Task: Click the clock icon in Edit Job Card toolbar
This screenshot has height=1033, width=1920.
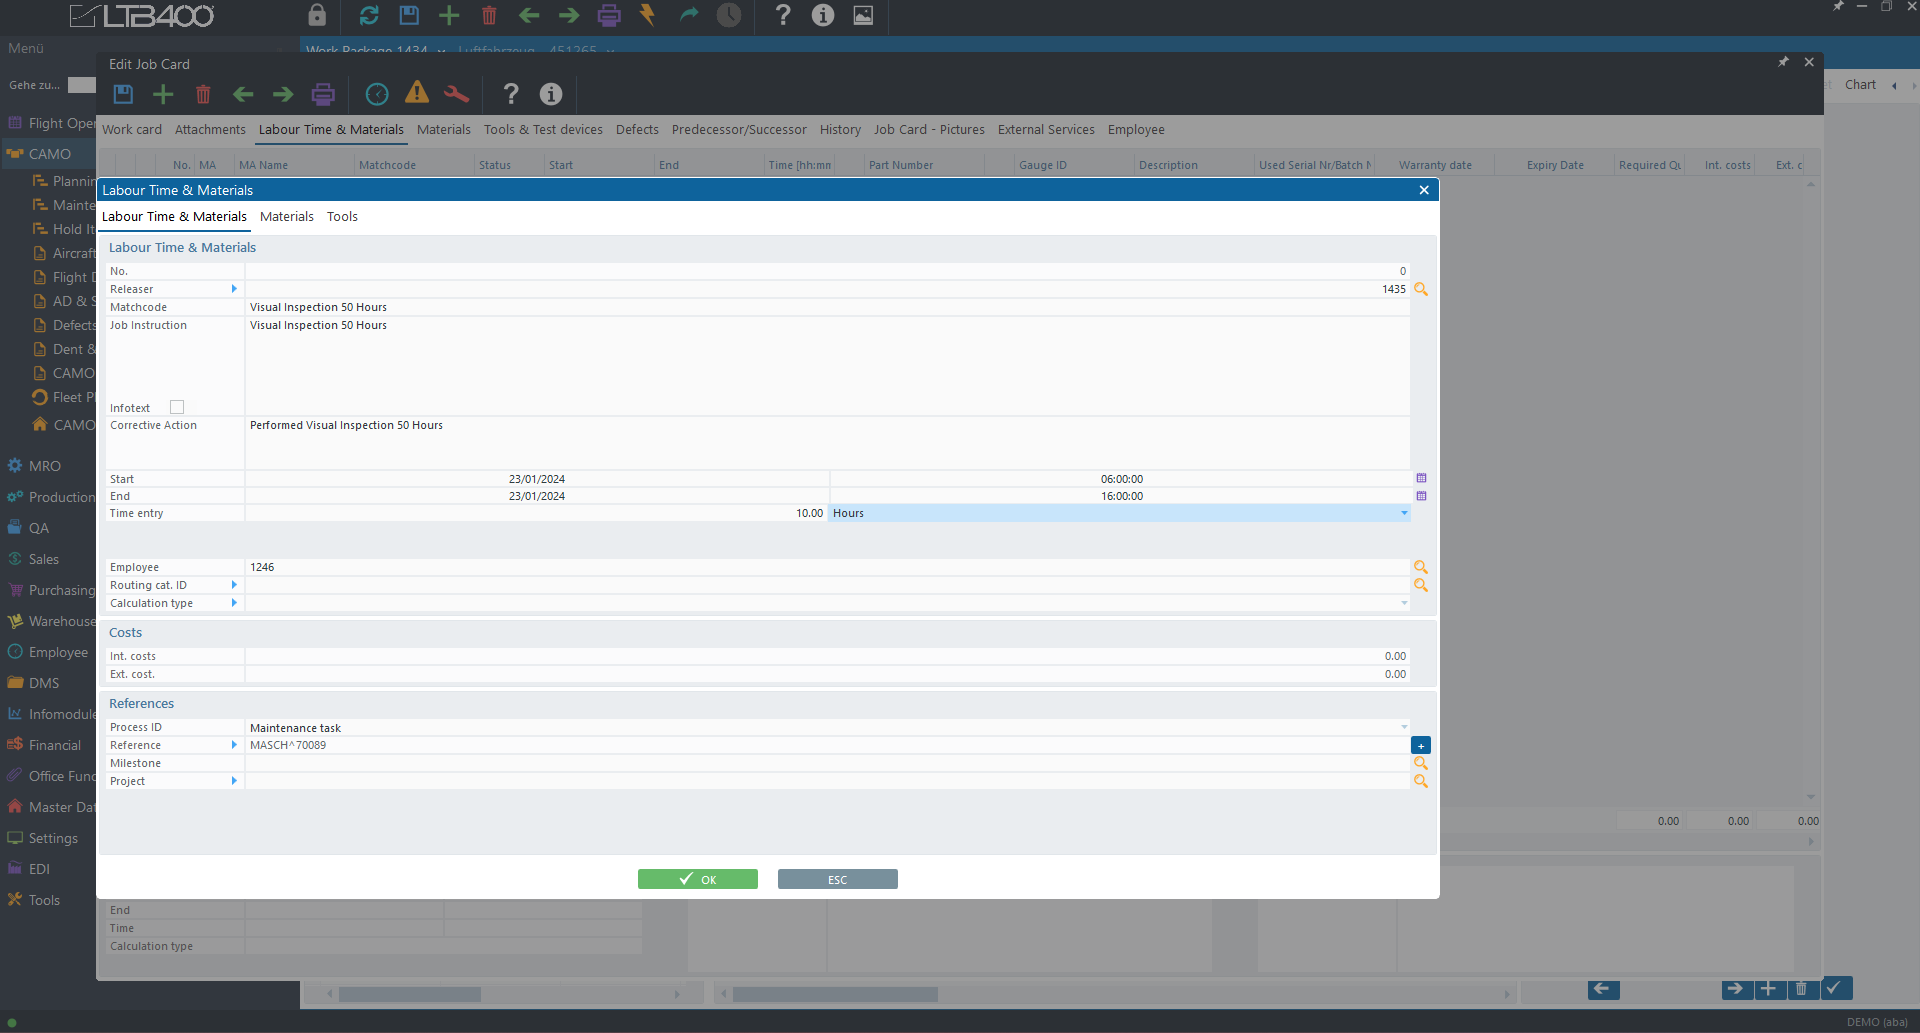Action: (x=377, y=94)
